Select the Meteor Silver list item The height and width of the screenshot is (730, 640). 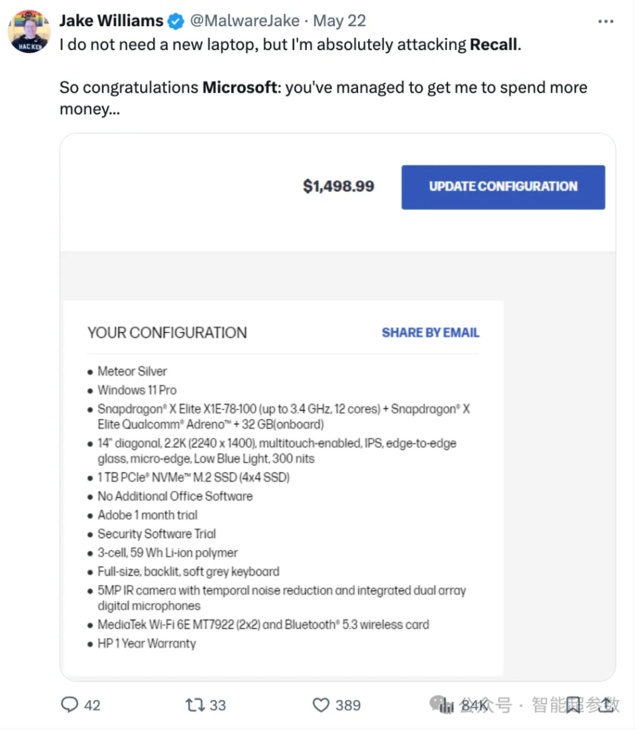pyautogui.click(x=132, y=371)
